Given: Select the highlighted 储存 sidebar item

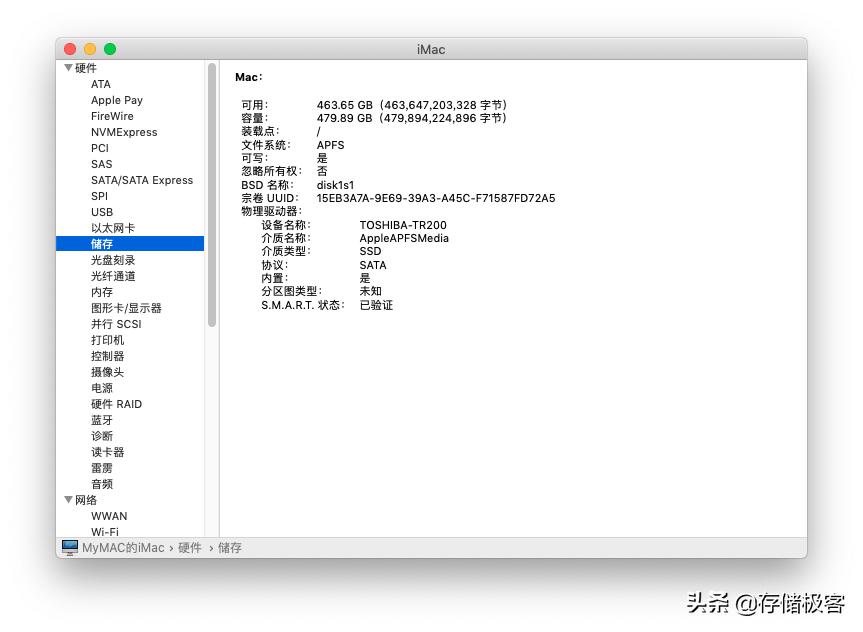Looking at the screenshot, I should click(x=102, y=244).
